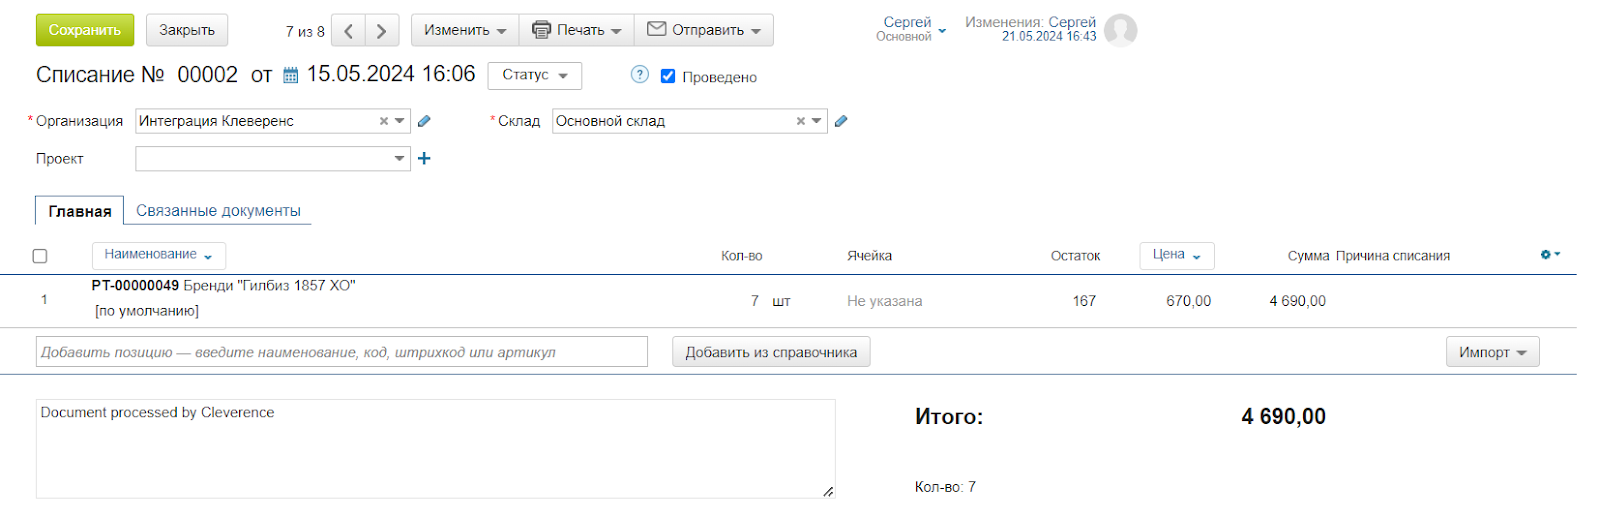Add new project plus icon

424,158
